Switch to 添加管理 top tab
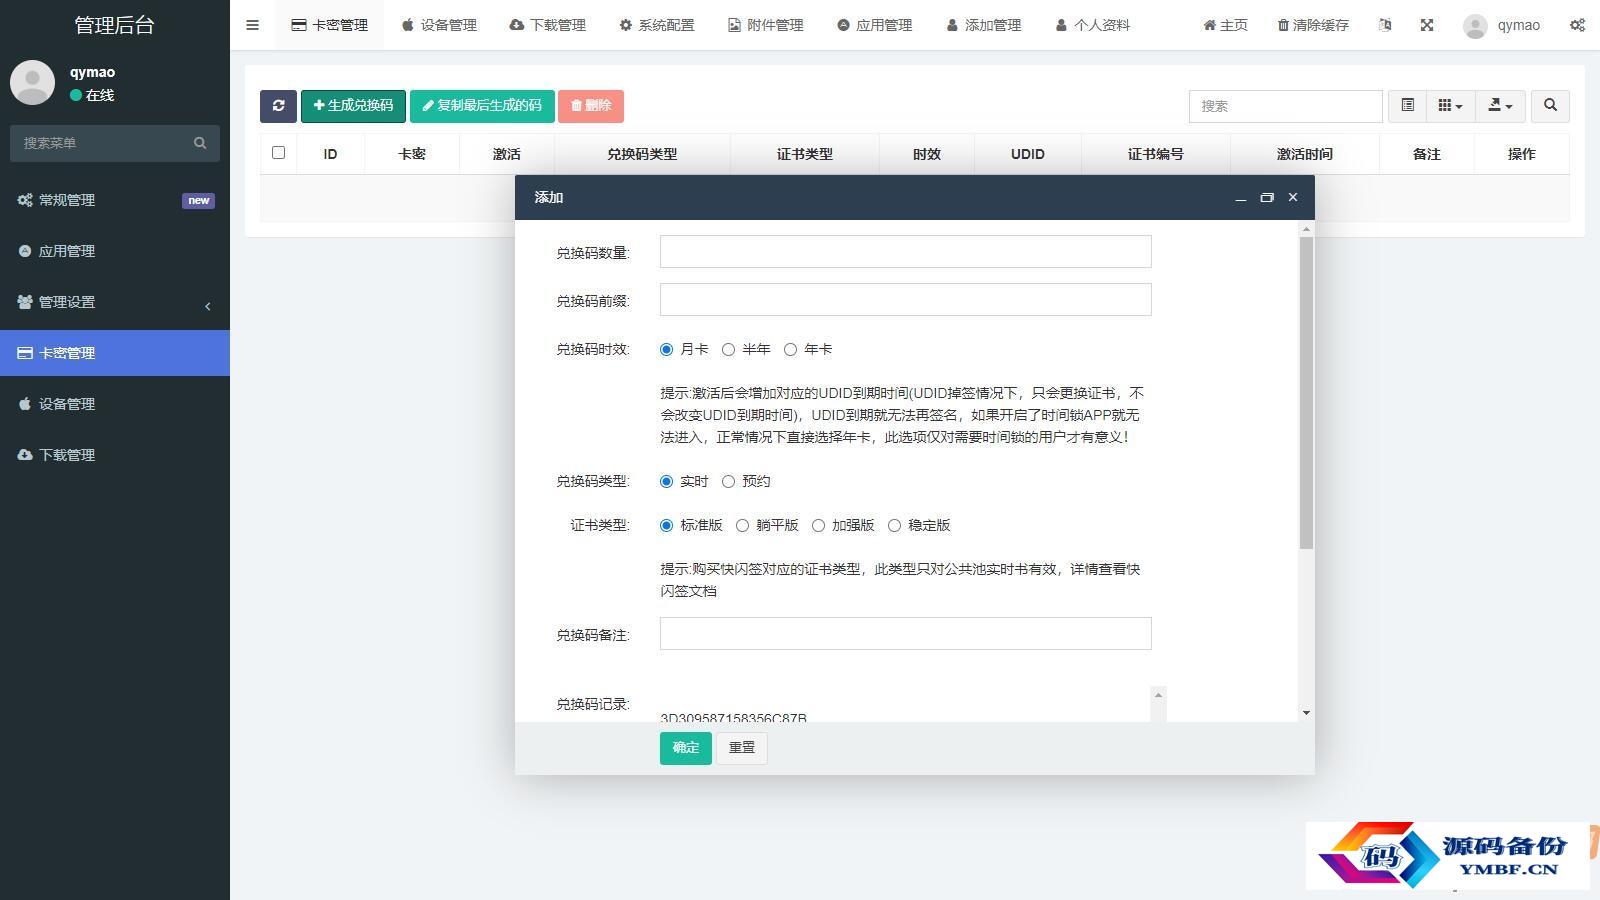 (983, 25)
